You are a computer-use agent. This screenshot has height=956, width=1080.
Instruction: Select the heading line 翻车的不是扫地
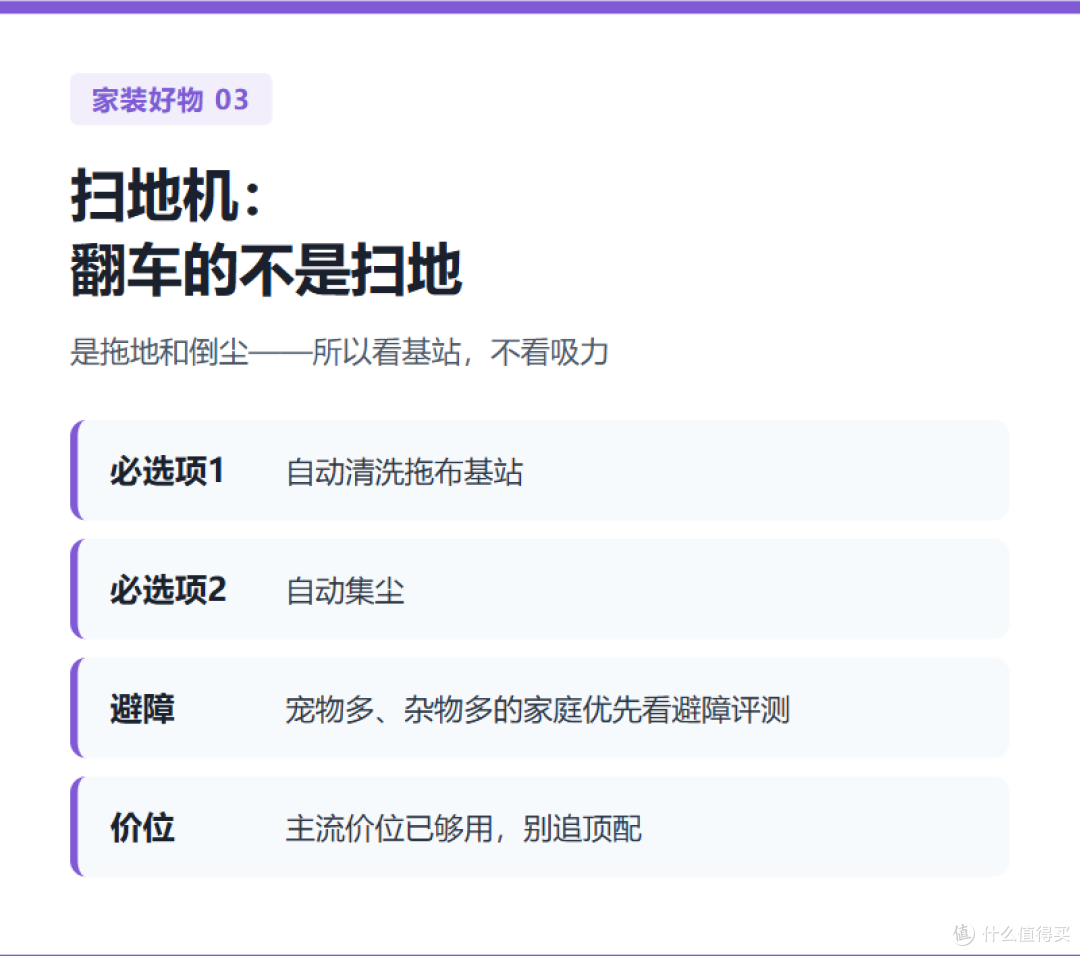(266, 269)
